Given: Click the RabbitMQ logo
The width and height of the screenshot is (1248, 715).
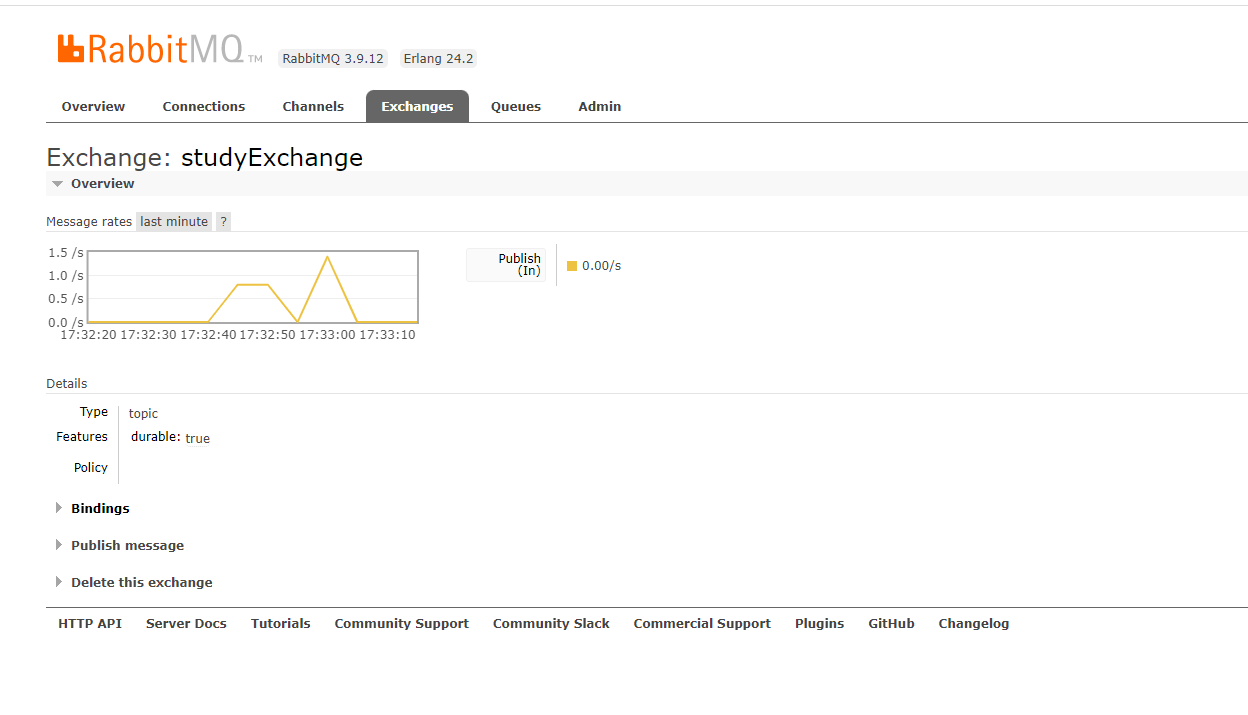Looking at the screenshot, I should coord(160,49).
